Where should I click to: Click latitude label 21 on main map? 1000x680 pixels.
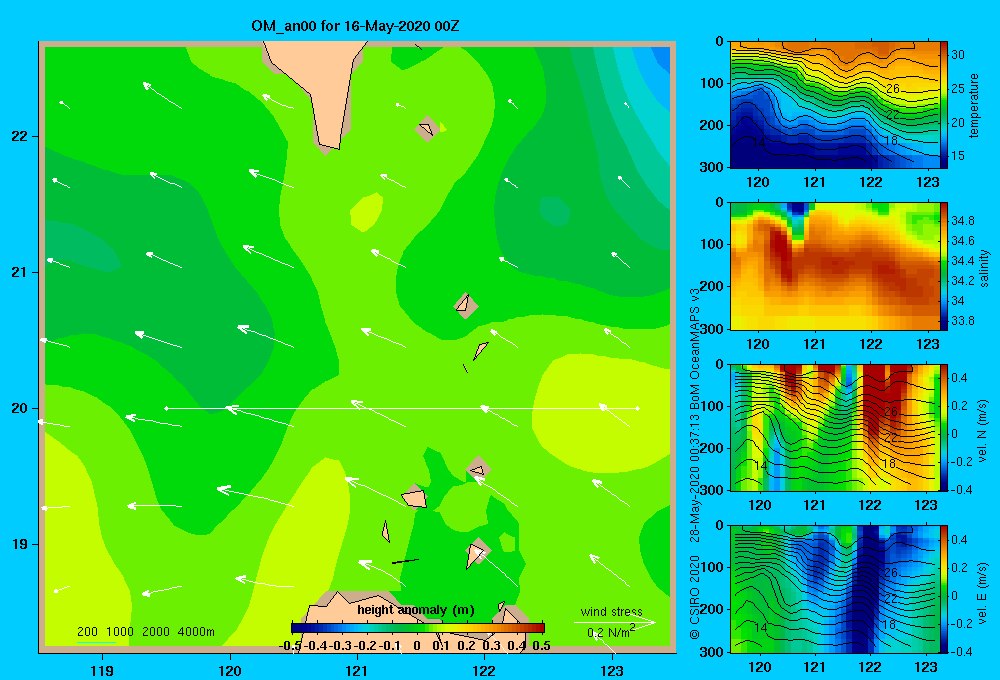coord(20,272)
